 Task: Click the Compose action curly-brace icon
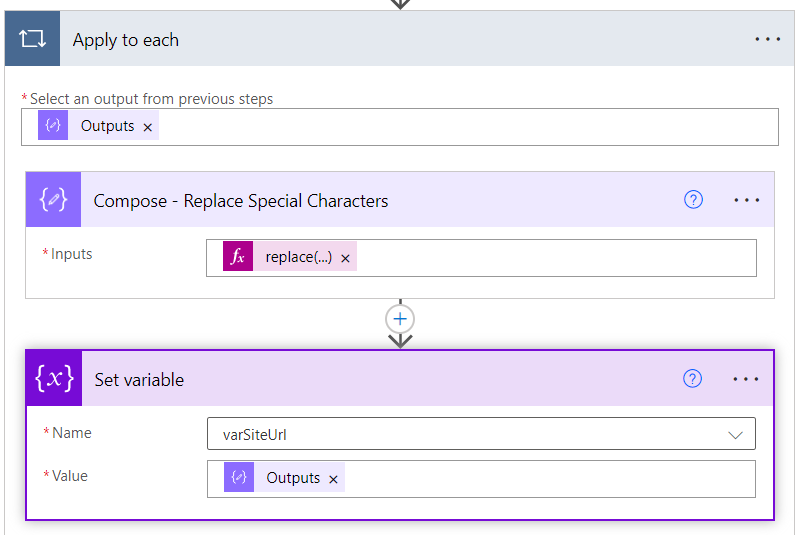coord(53,200)
